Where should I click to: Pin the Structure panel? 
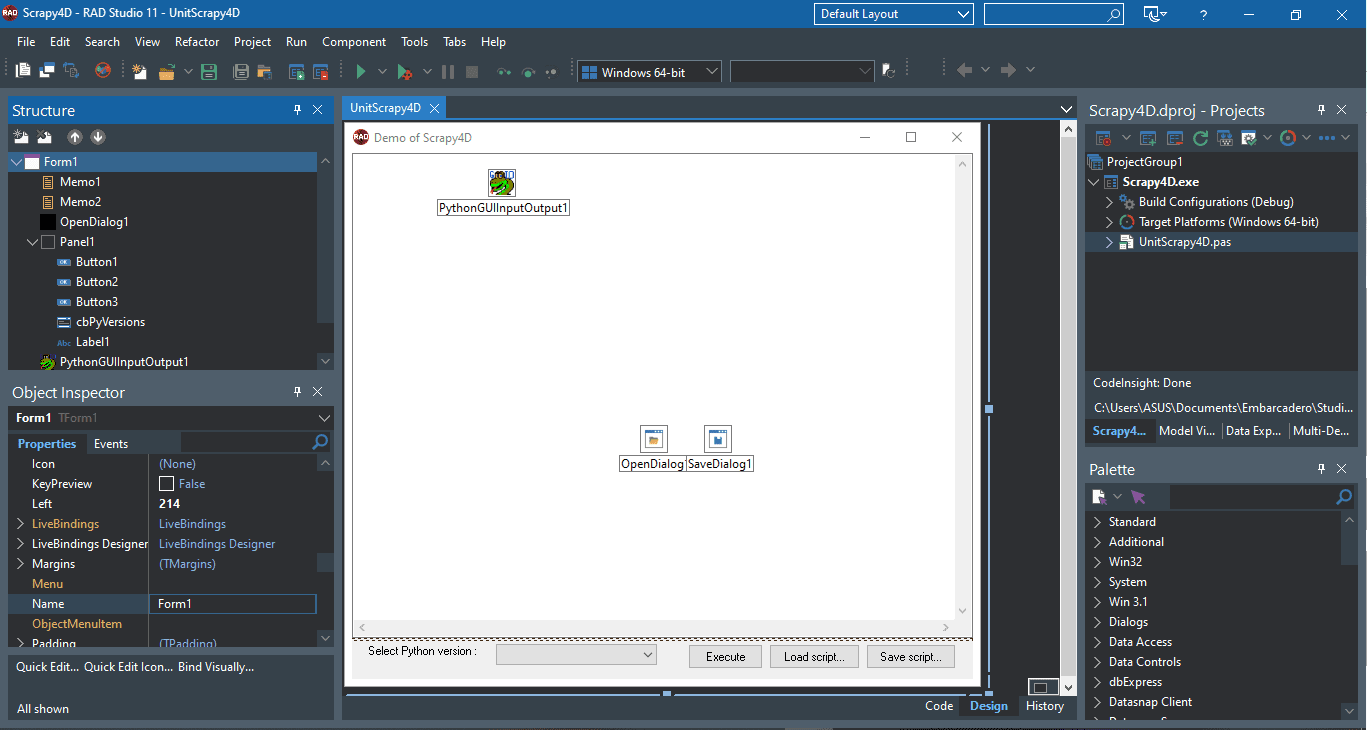(297, 110)
